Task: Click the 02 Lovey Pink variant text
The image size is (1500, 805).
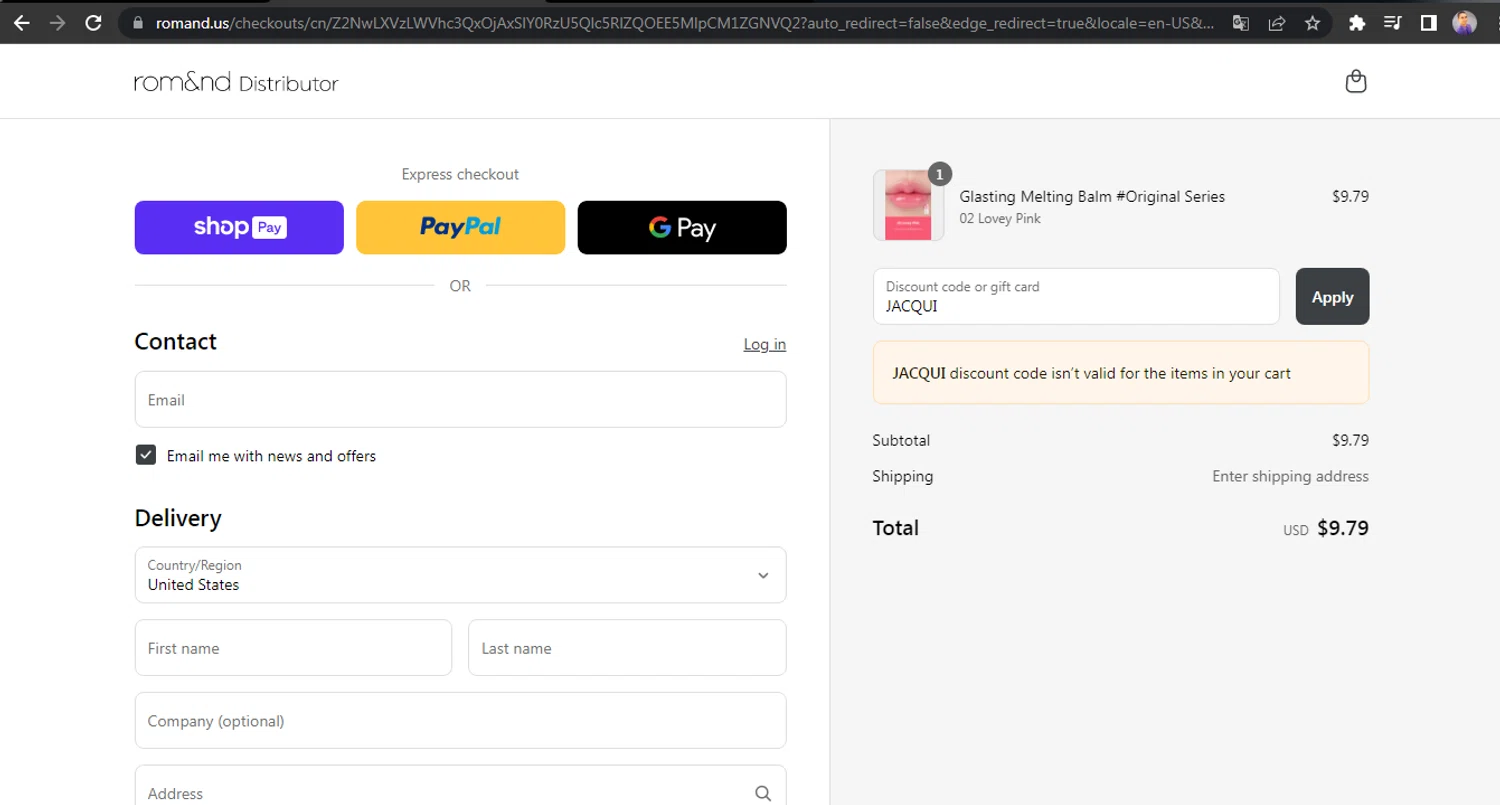Action: pos(1000,219)
